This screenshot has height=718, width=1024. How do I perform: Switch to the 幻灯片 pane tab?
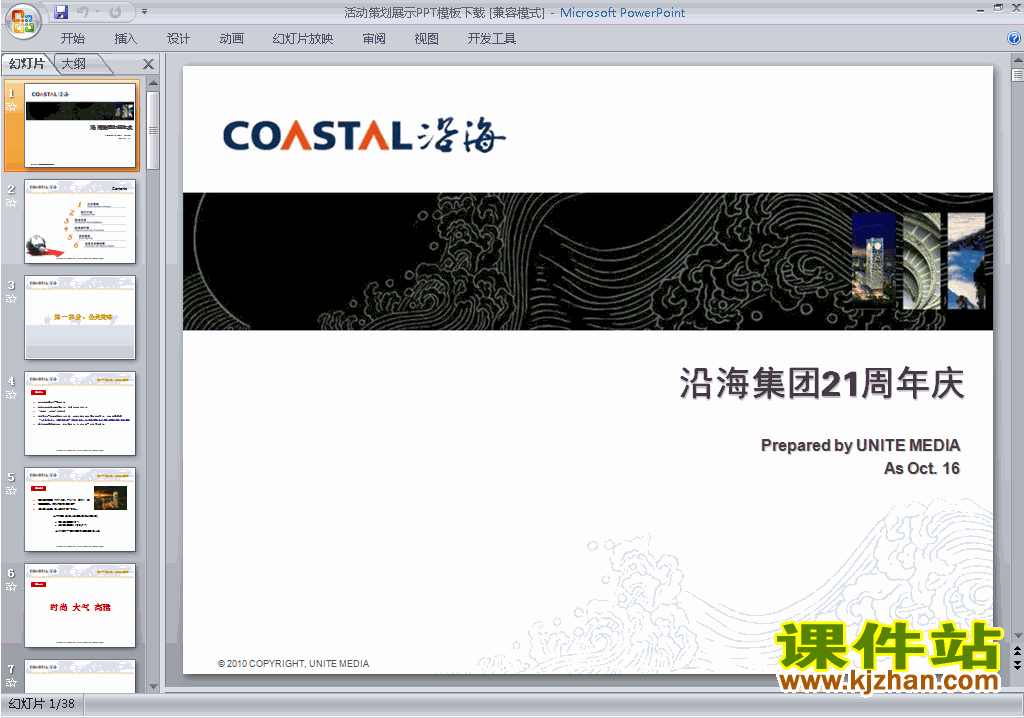click(x=27, y=63)
